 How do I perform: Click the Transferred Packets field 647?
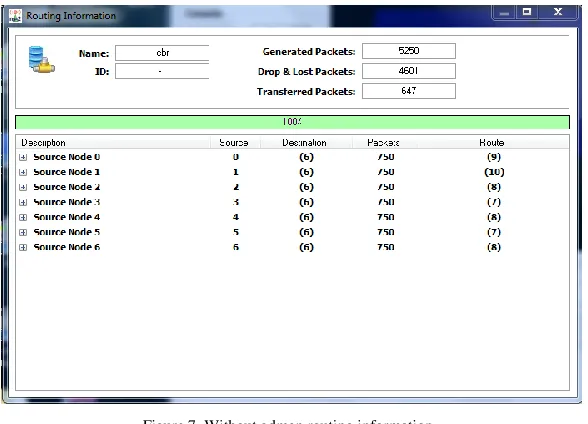coord(409,91)
